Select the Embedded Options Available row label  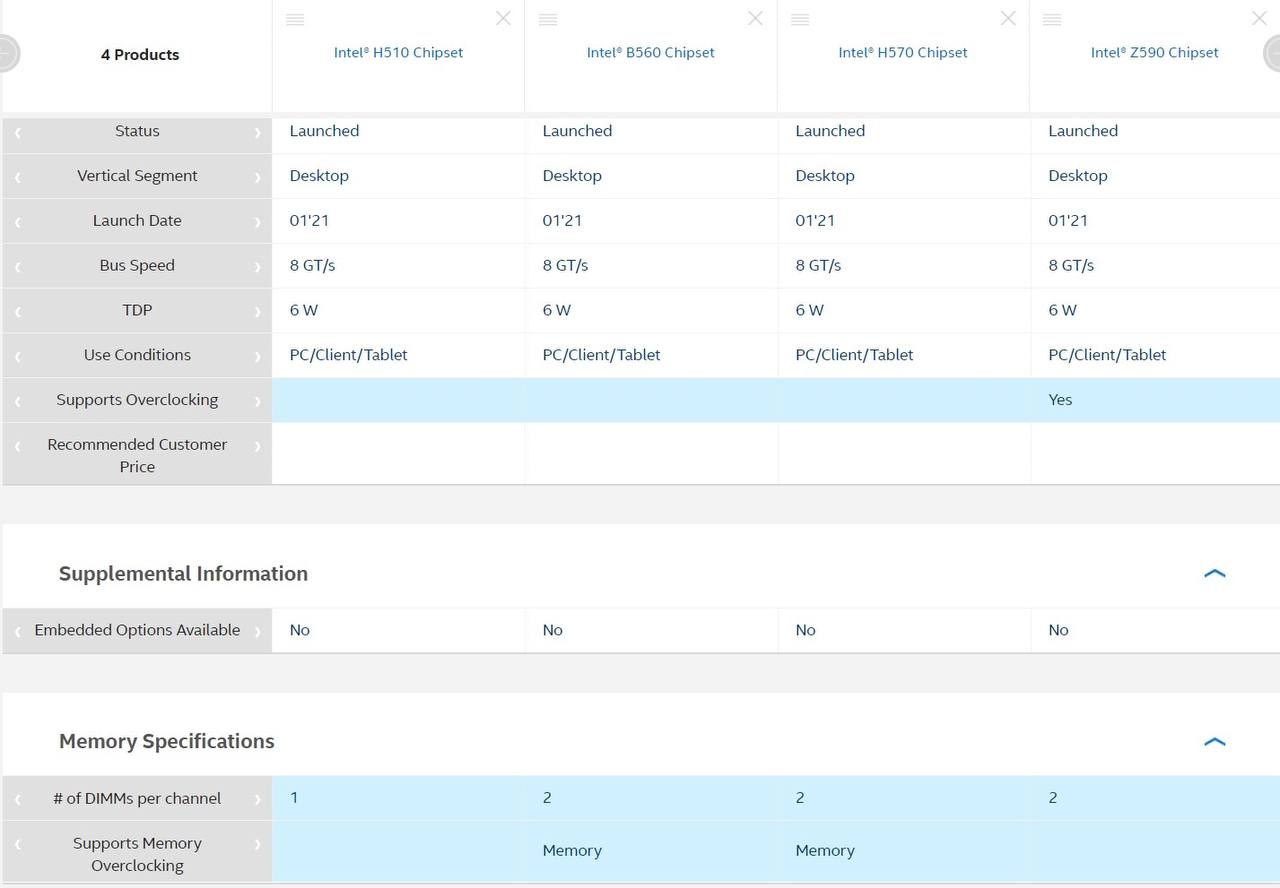(x=137, y=630)
